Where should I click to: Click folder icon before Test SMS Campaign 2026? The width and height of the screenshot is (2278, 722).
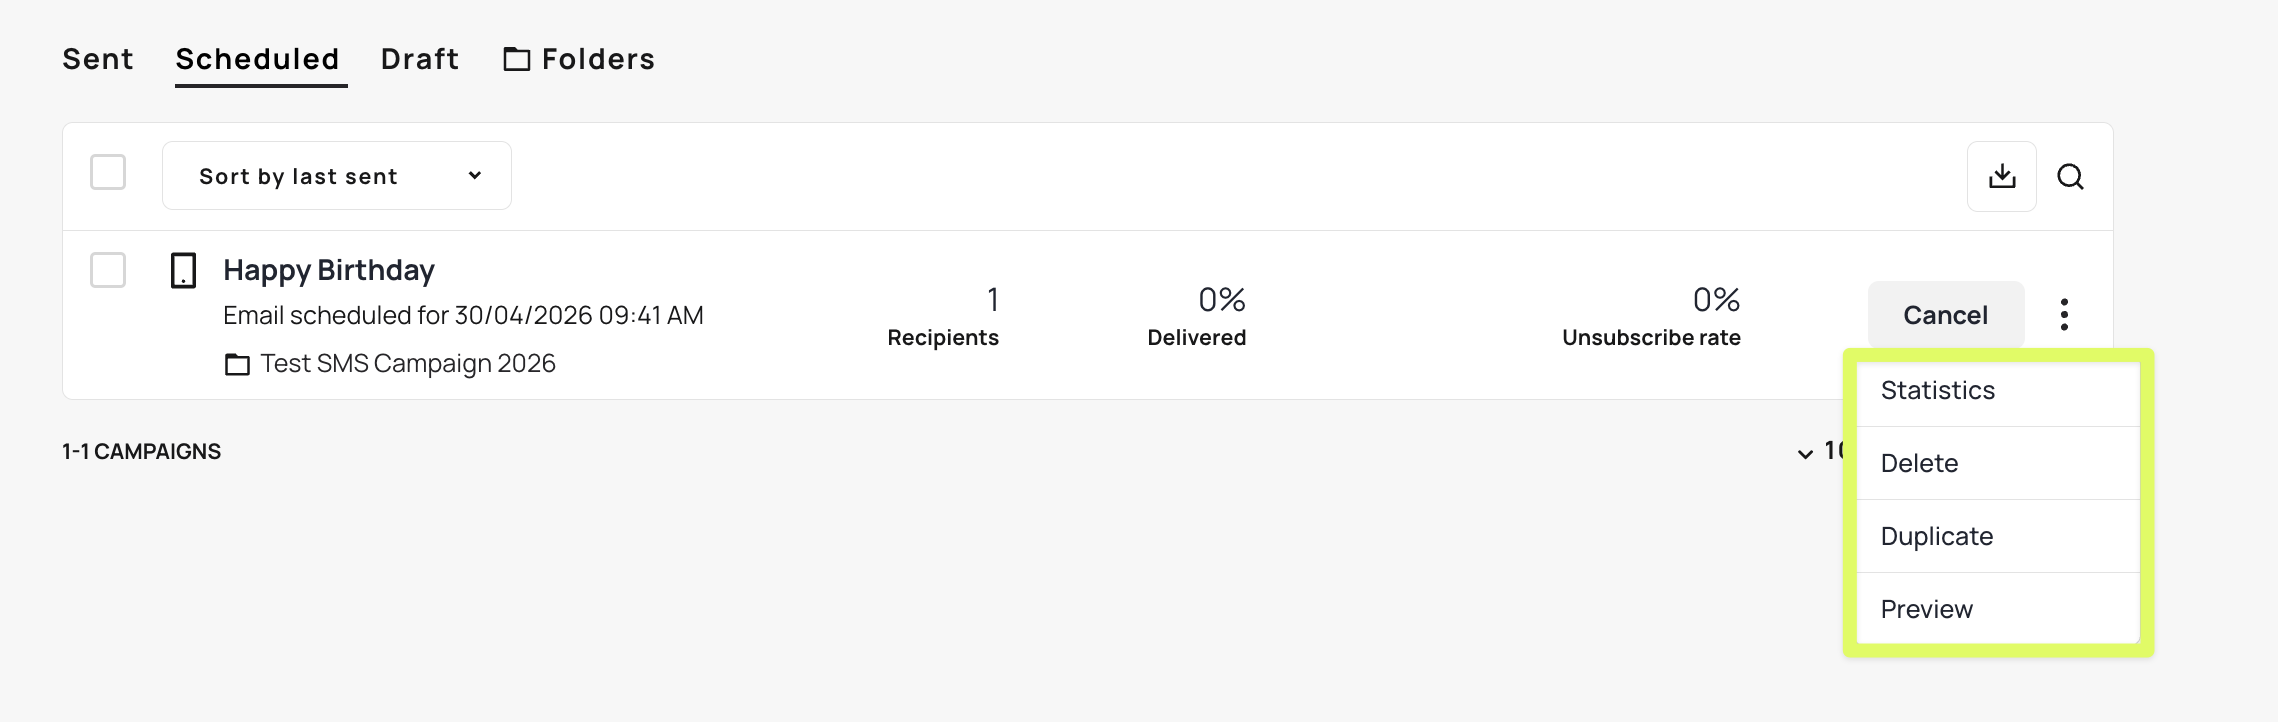[x=237, y=365]
